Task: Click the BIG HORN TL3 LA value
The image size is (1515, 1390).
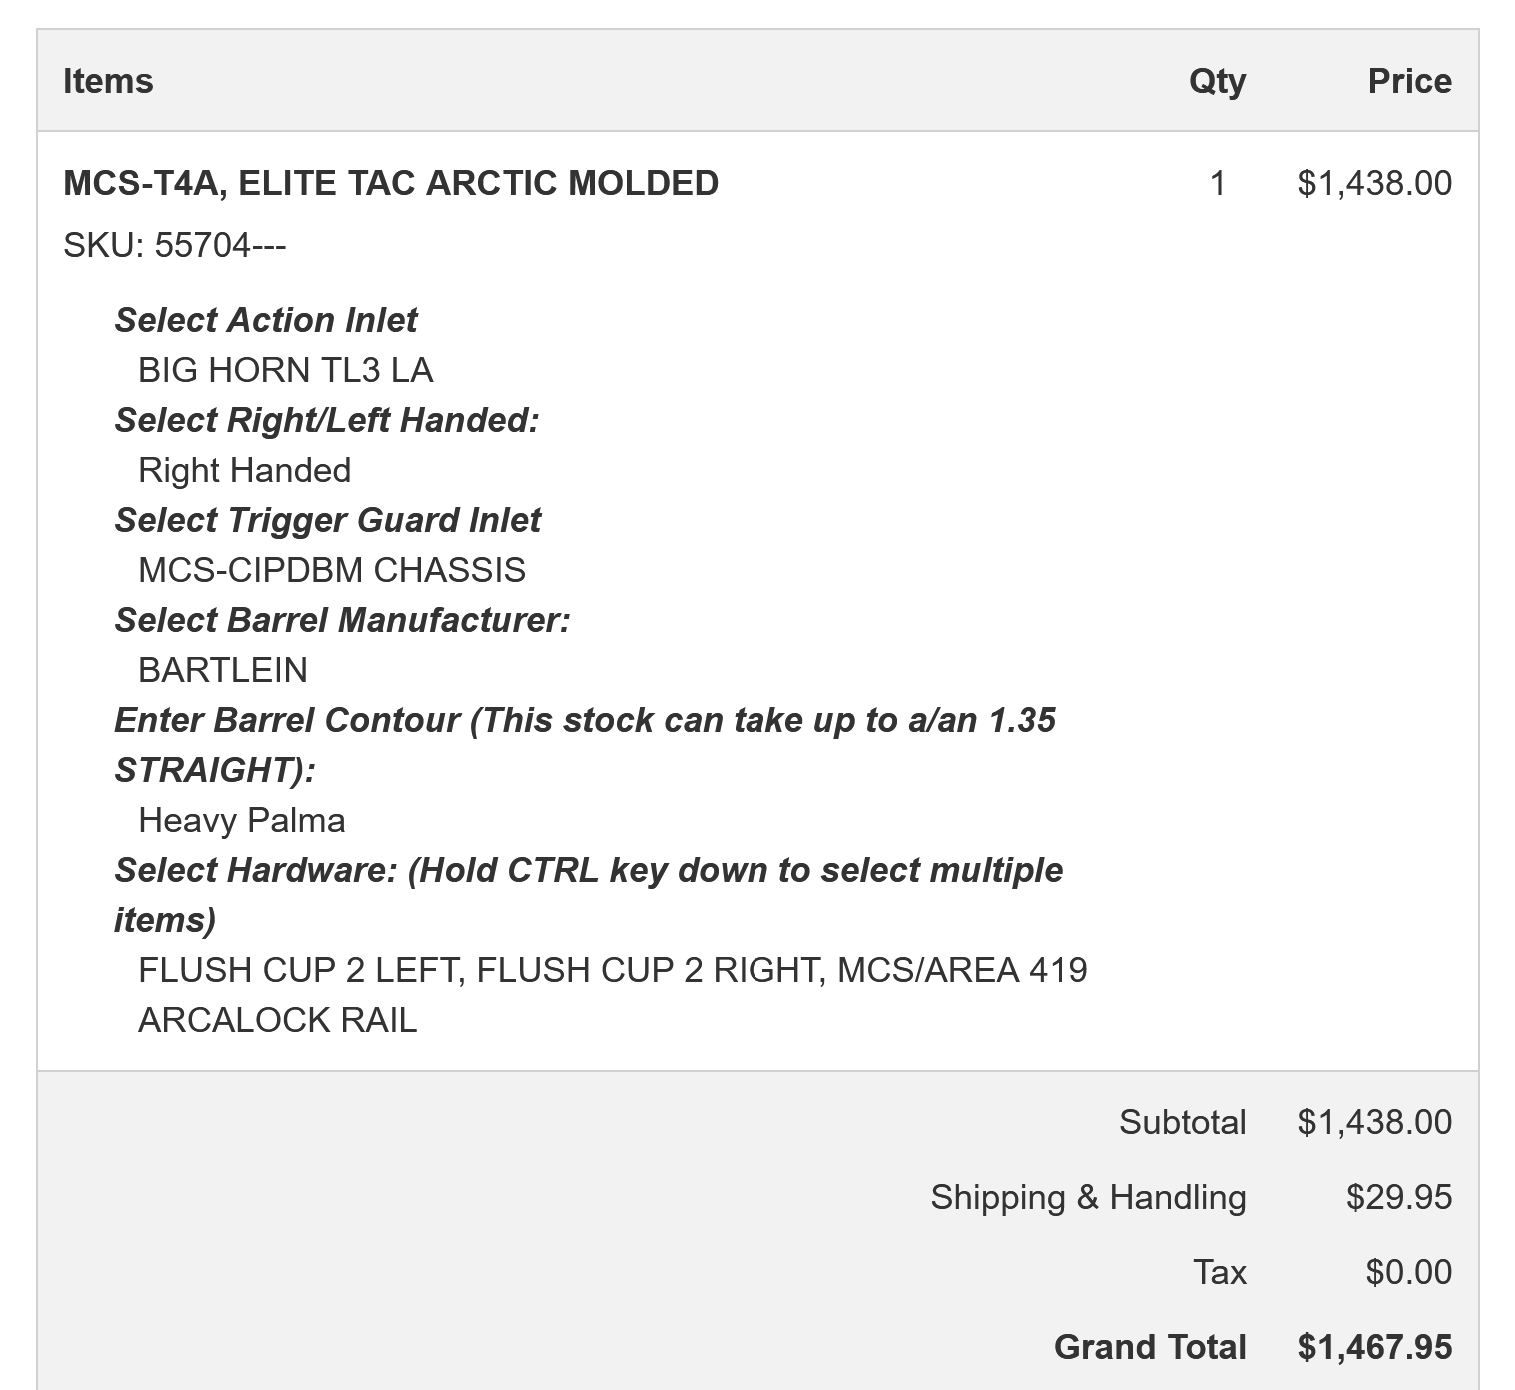Action: (x=285, y=370)
